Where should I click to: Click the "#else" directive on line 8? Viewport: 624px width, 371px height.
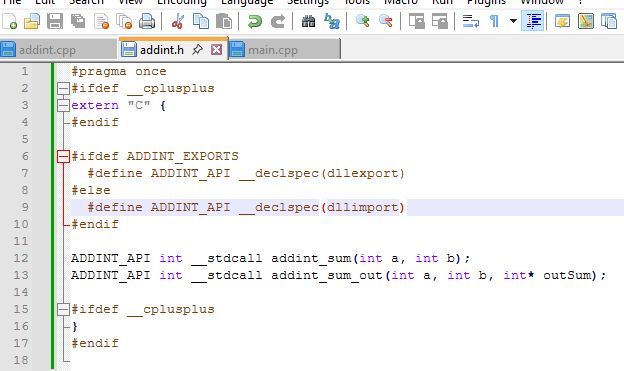91,190
